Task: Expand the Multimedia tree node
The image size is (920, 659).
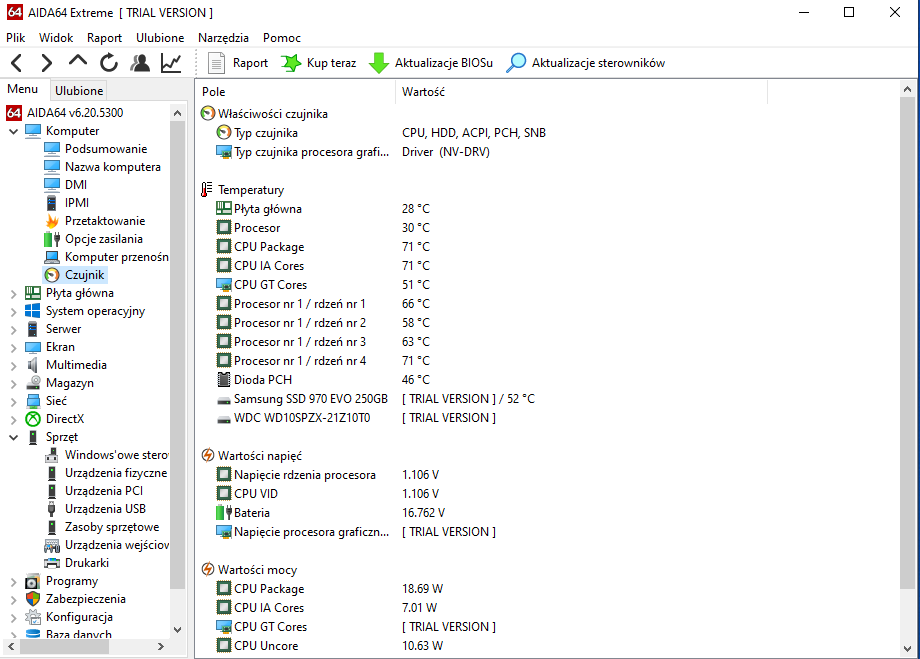Action: pos(13,366)
